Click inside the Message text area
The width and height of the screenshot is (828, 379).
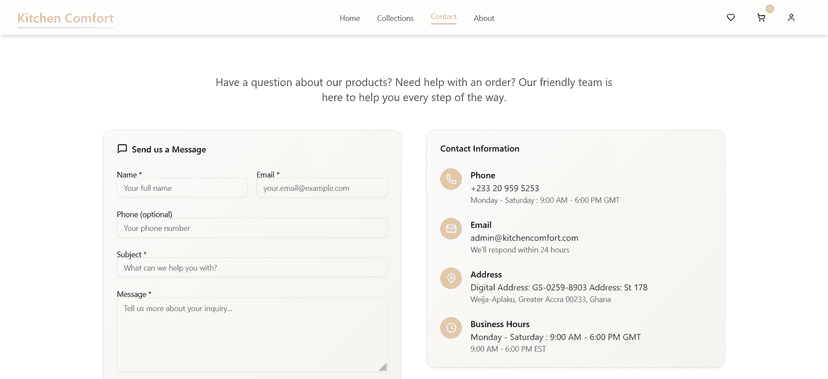252,335
